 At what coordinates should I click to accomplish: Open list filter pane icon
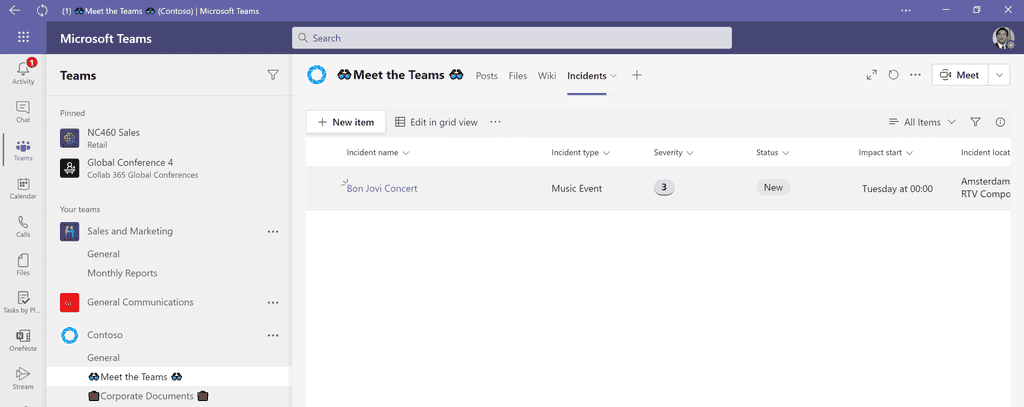tap(976, 122)
